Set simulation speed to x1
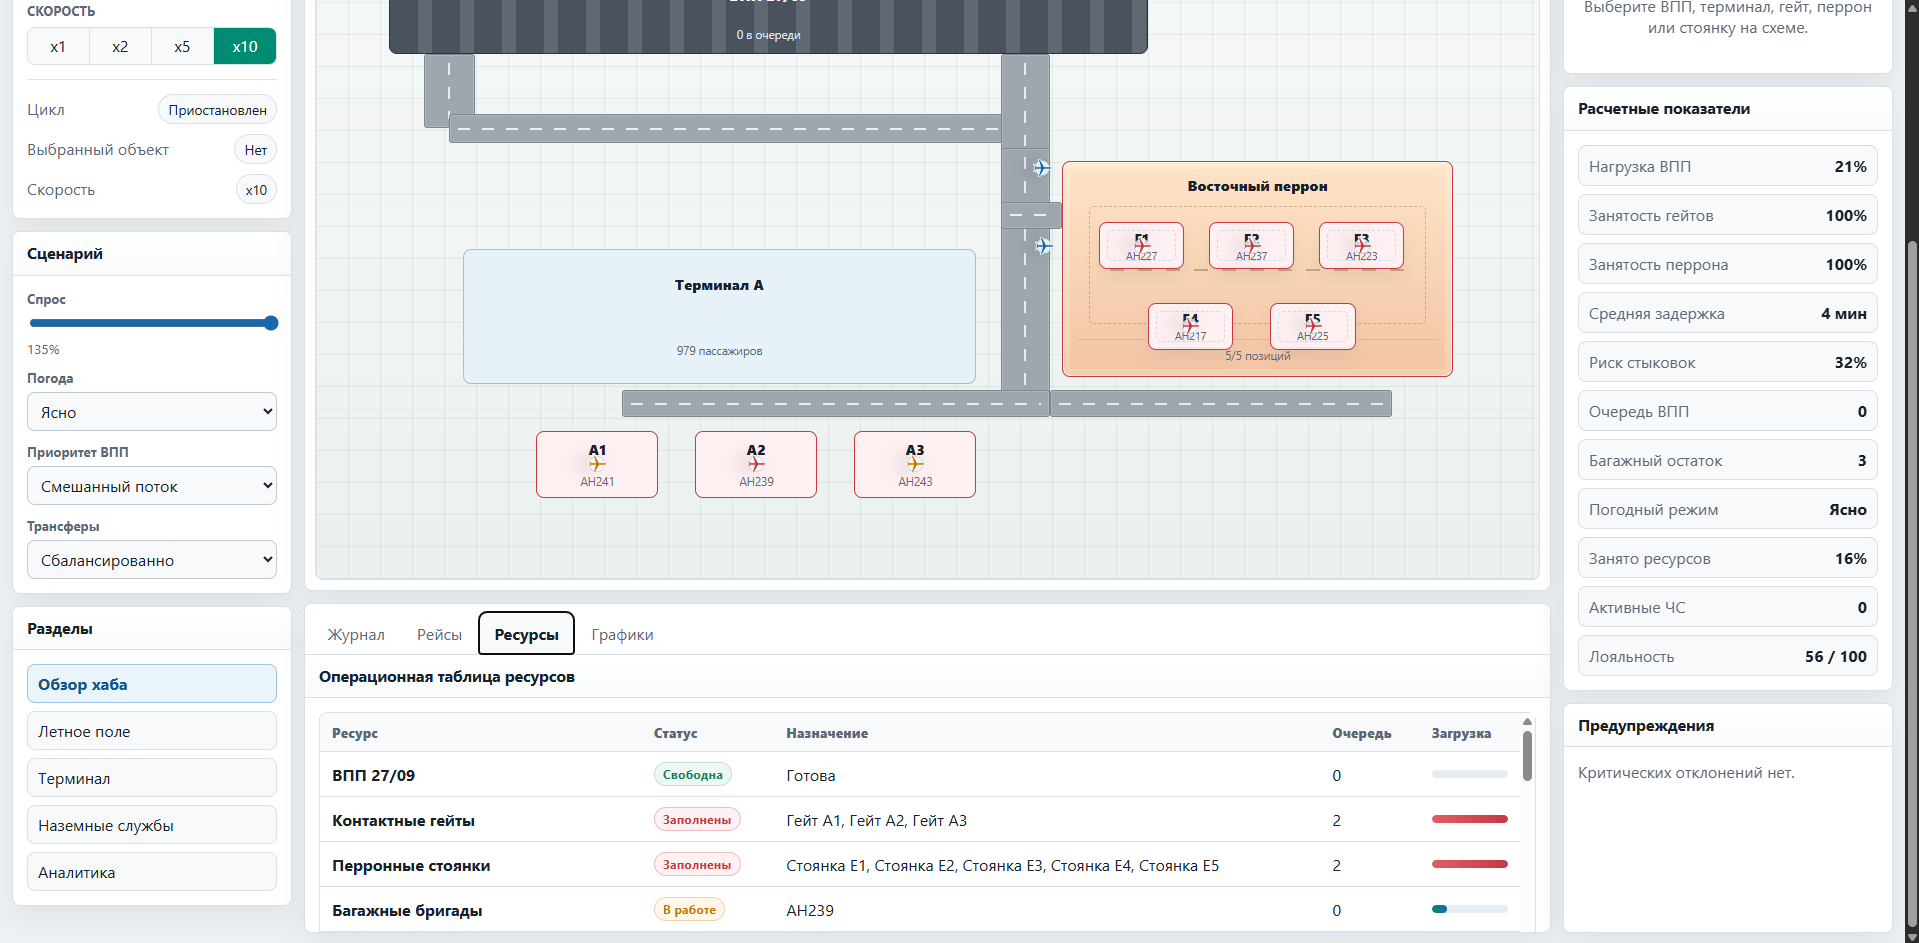This screenshot has height=943, width=1919. (58, 46)
